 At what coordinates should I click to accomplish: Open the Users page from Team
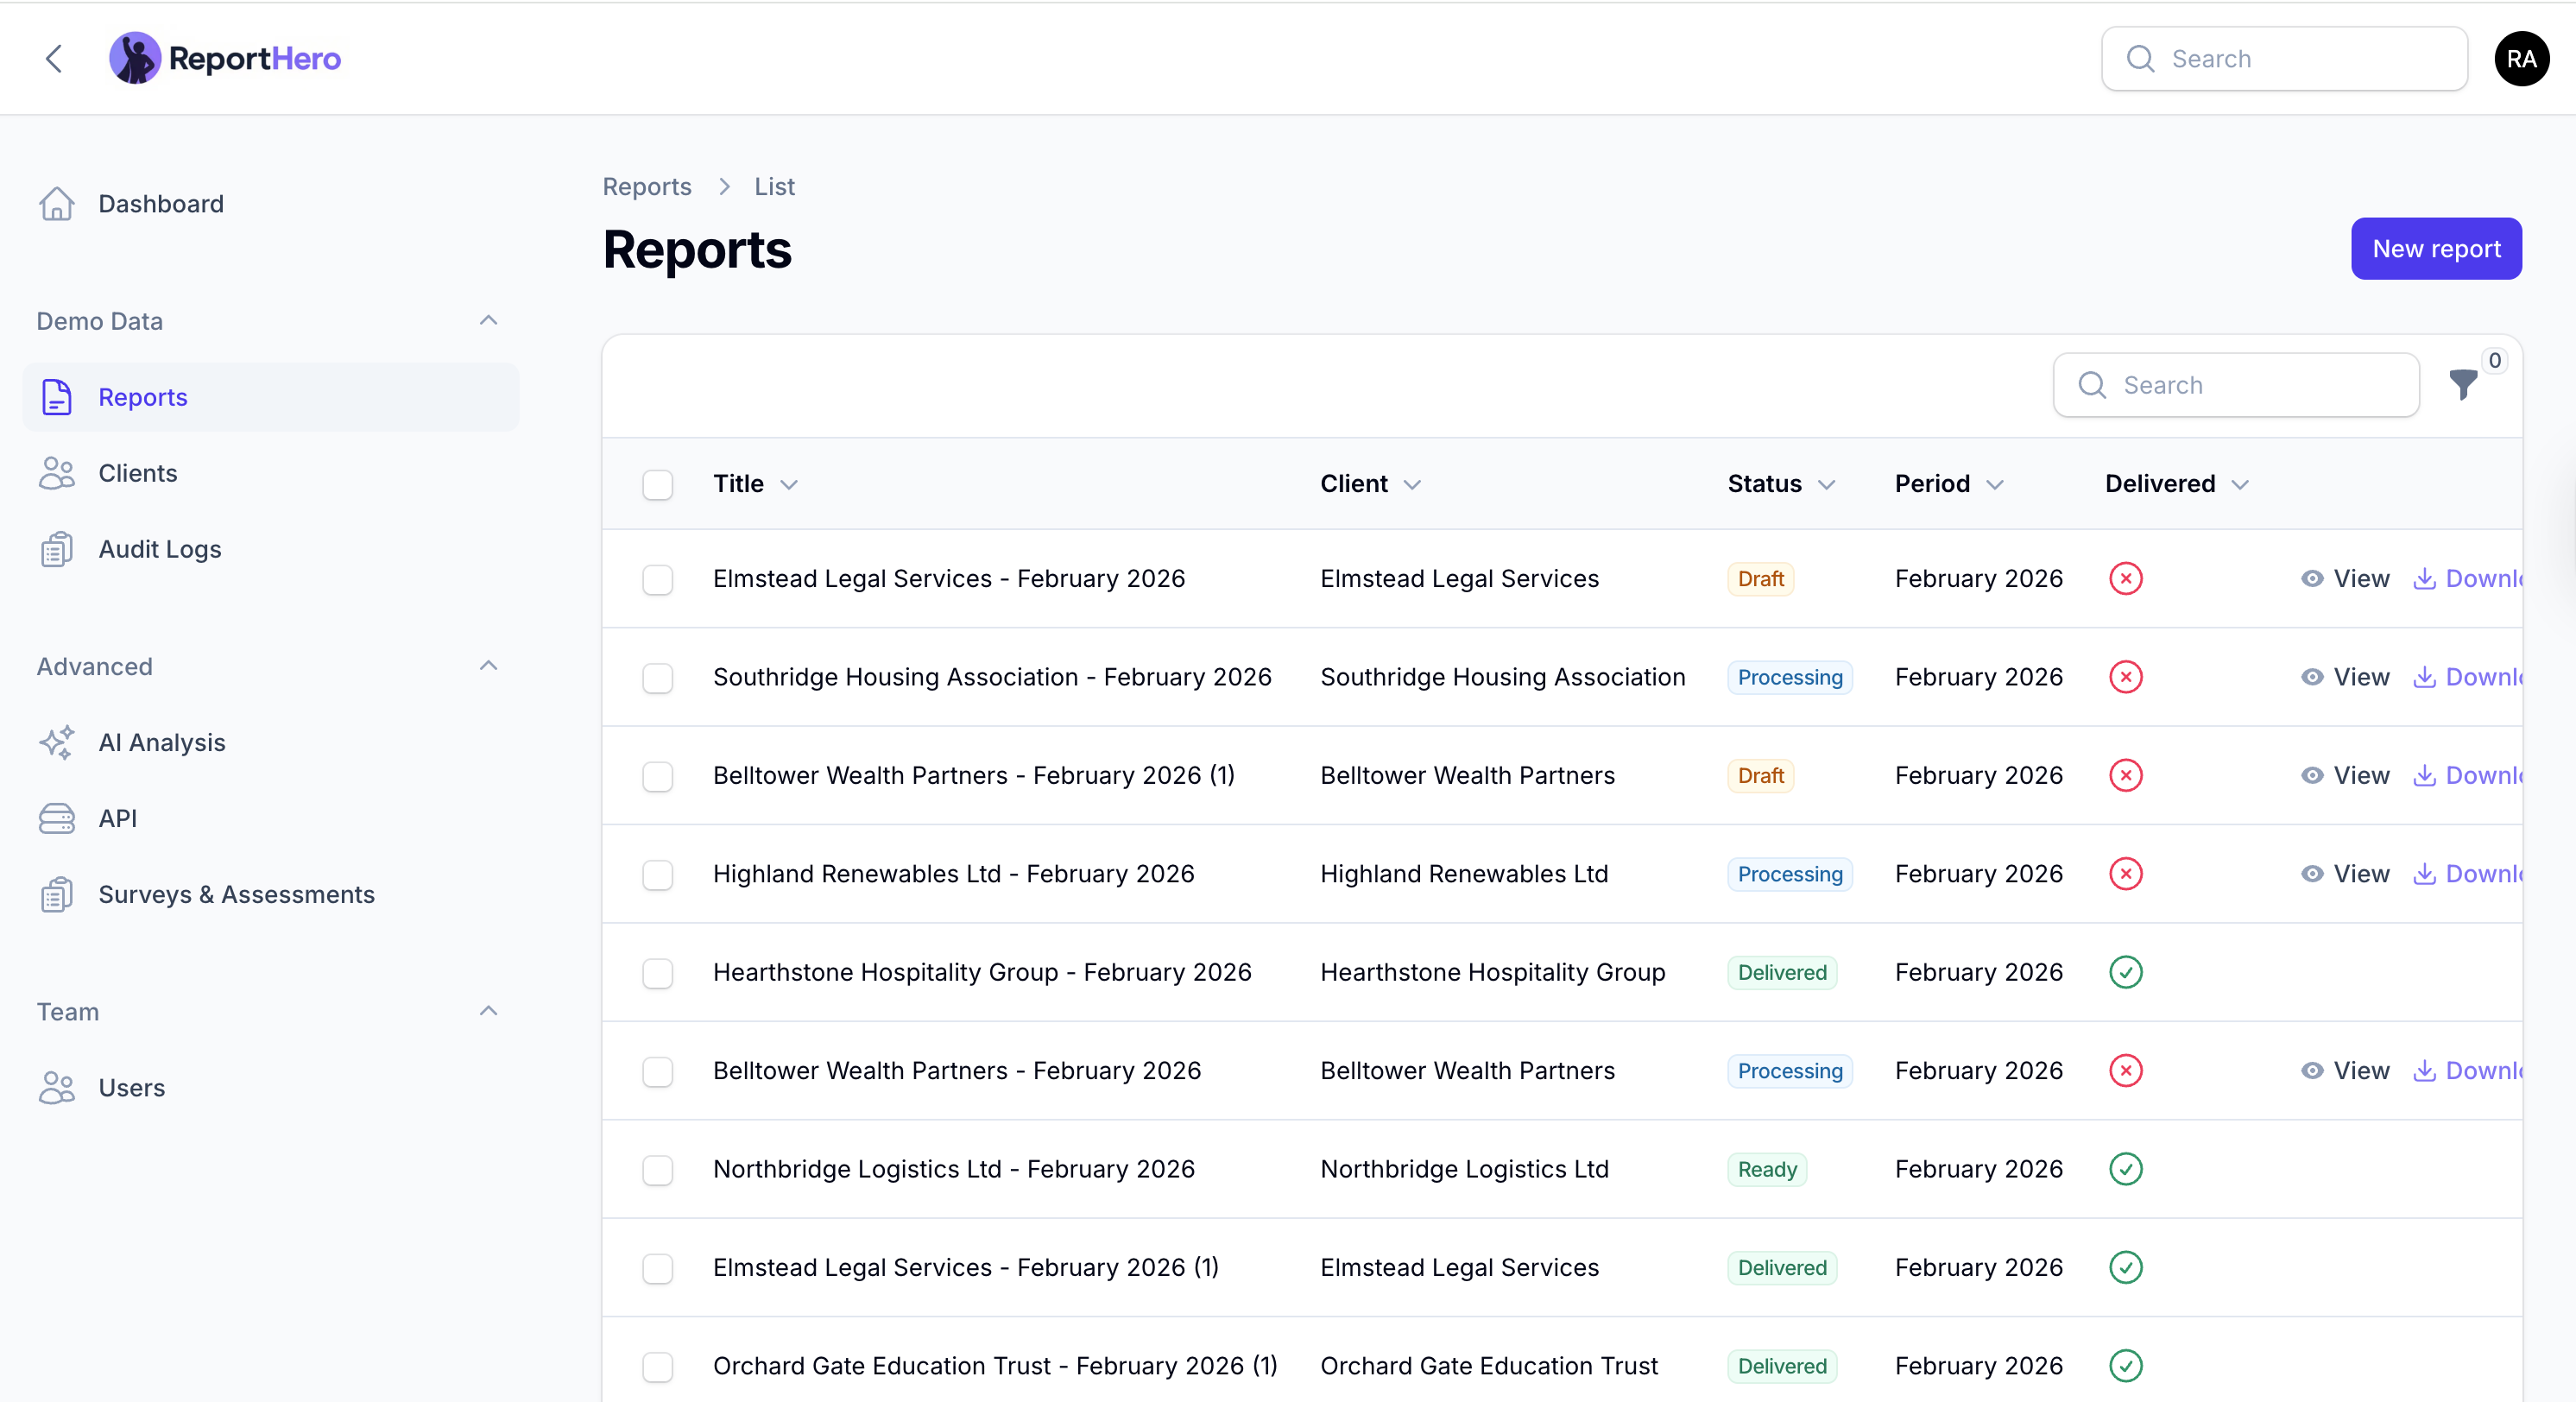tap(132, 1088)
